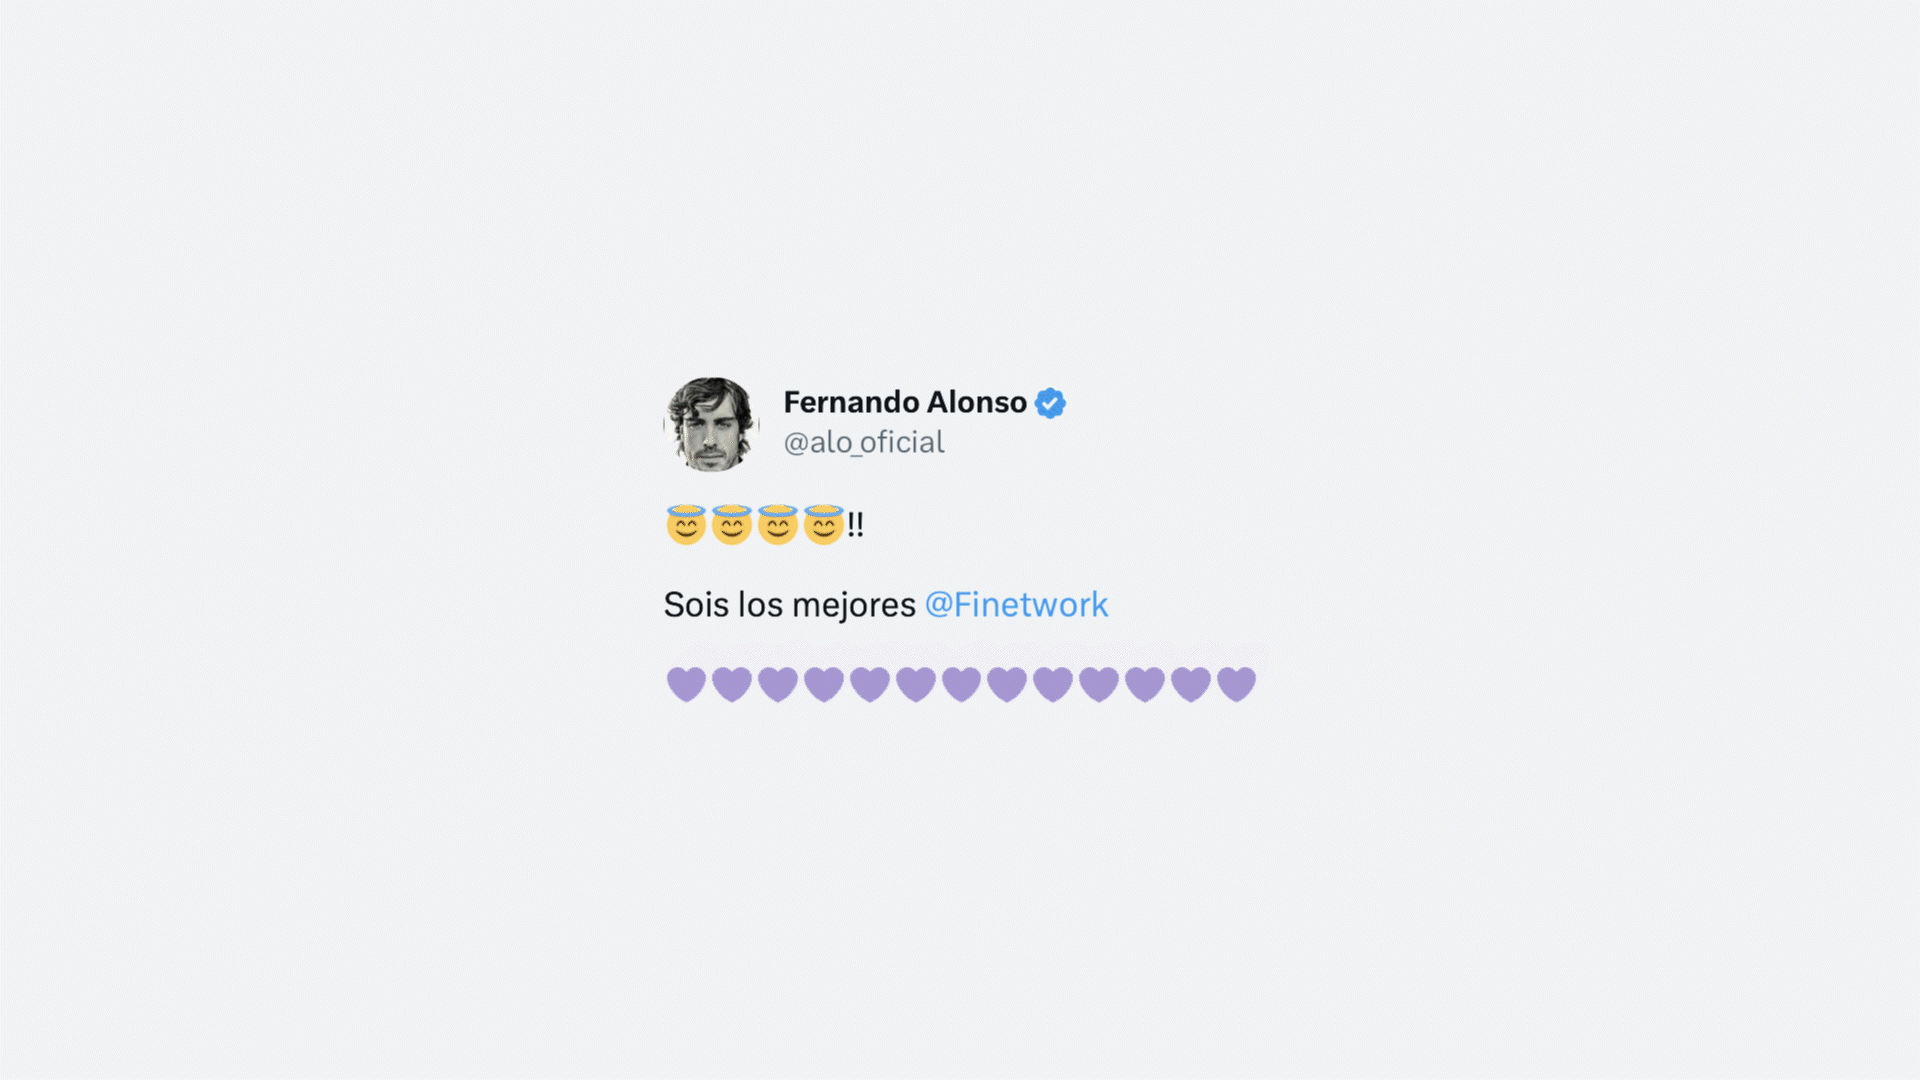Select the second halo smiley emoji
The height and width of the screenshot is (1080, 1920).
[732, 524]
